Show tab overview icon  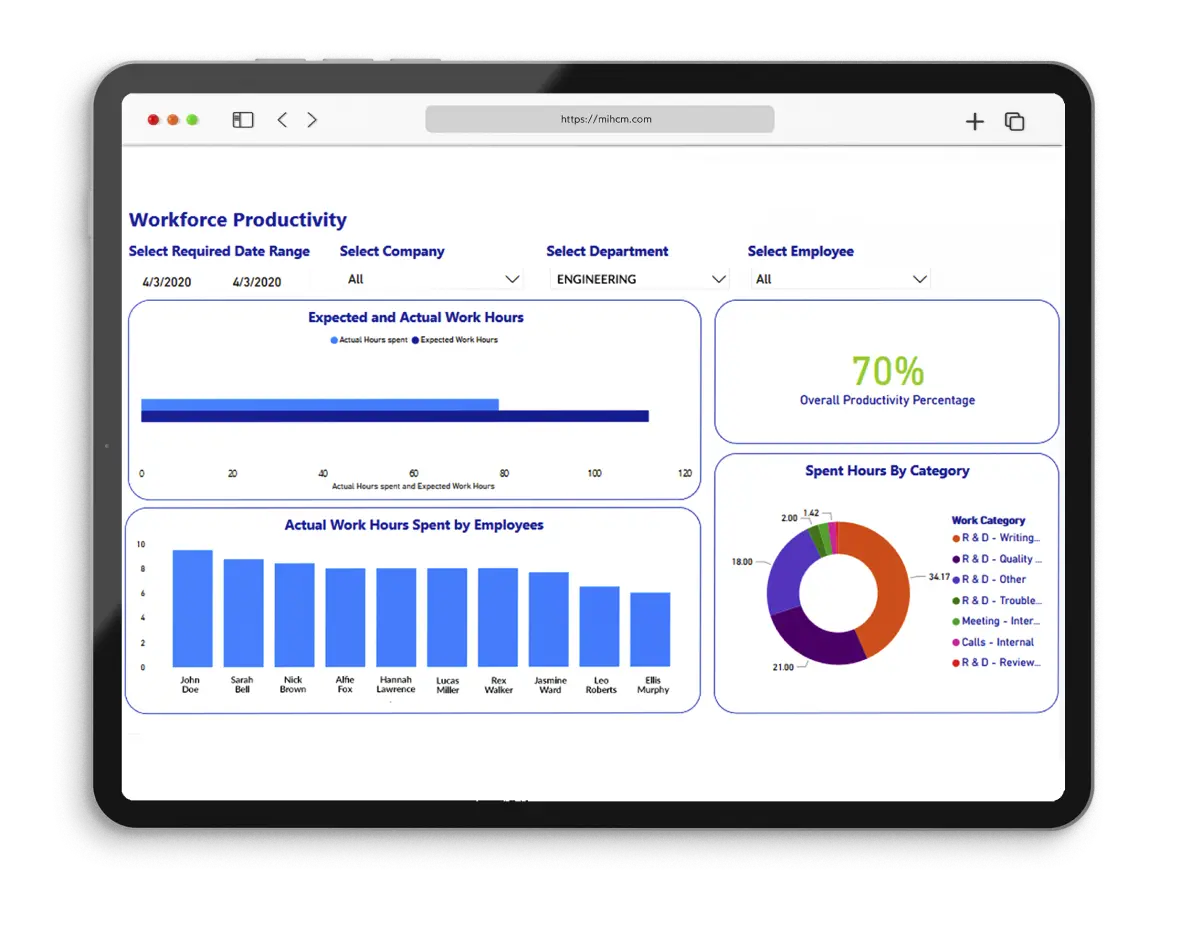coord(1014,122)
